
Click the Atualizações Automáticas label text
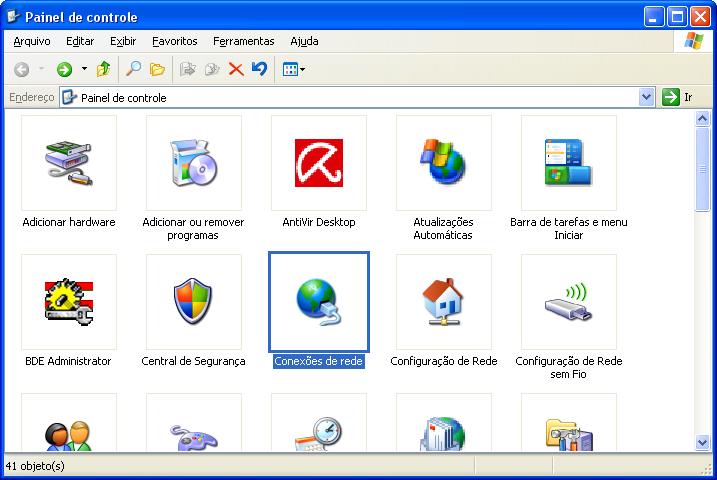click(x=443, y=229)
